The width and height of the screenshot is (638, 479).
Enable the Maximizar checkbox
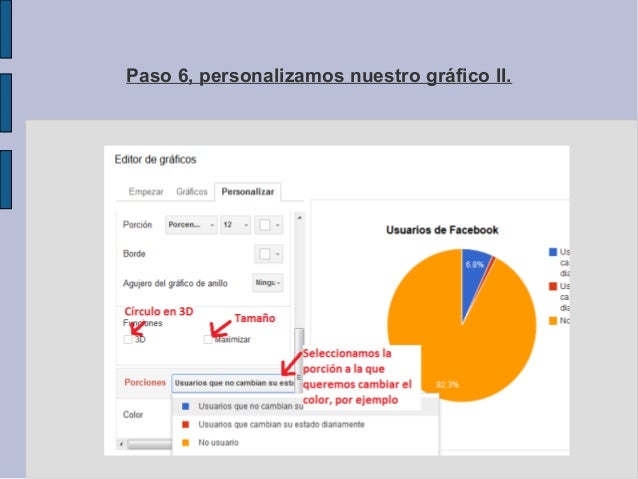pos(208,339)
